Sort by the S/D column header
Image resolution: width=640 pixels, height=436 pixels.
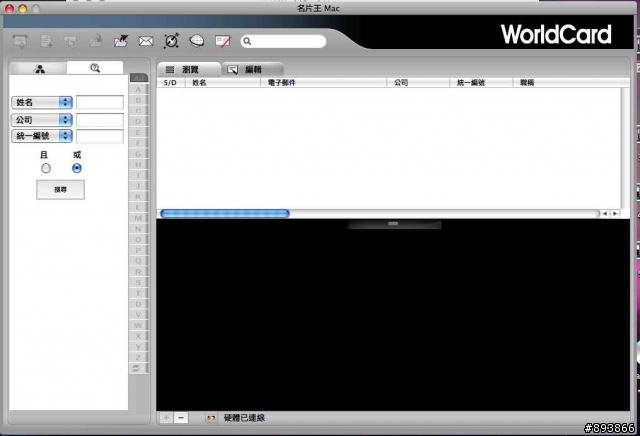pos(171,82)
